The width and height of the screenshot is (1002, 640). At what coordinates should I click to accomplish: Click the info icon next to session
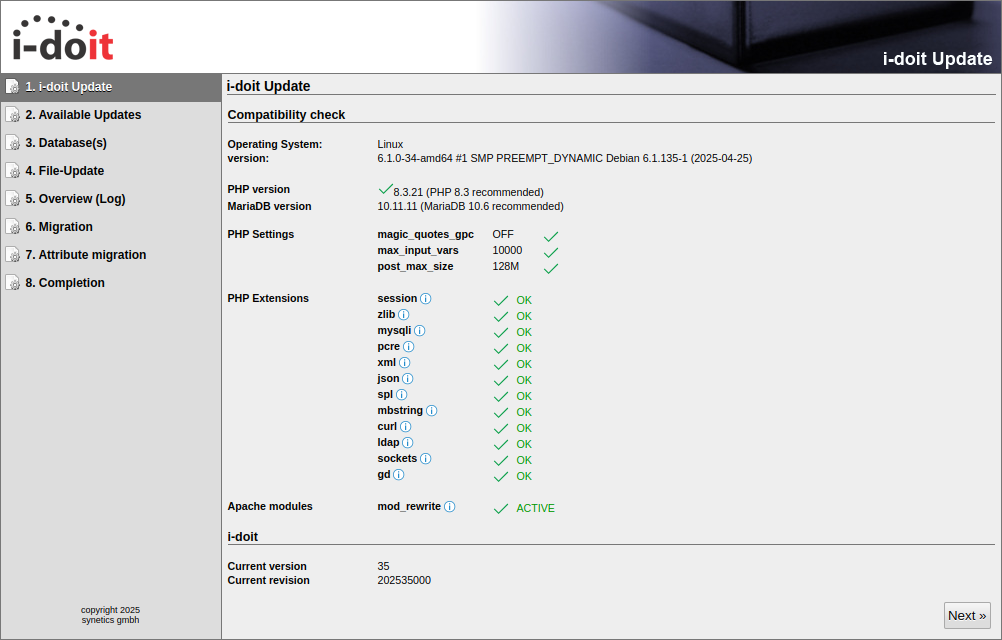coord(426,299)
